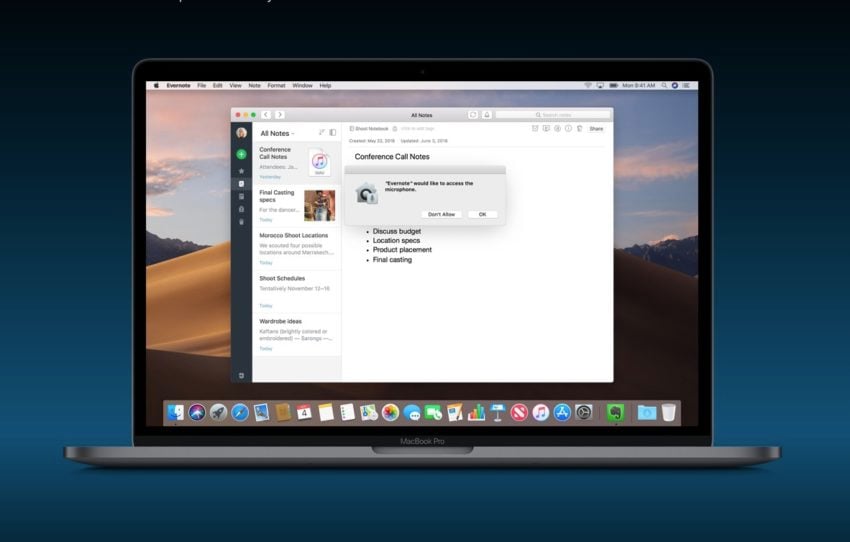Click the Discuss budget bullet item
This screenshot has height=542, width=850.
397,231
